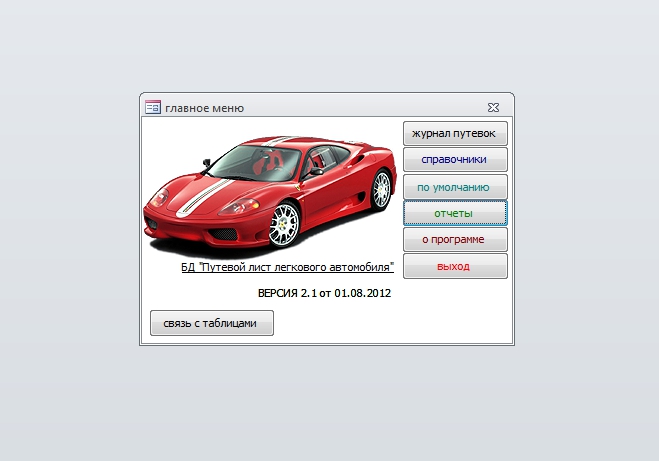
Task: Open справочники reference lists
Action: (x=455, y=160)
